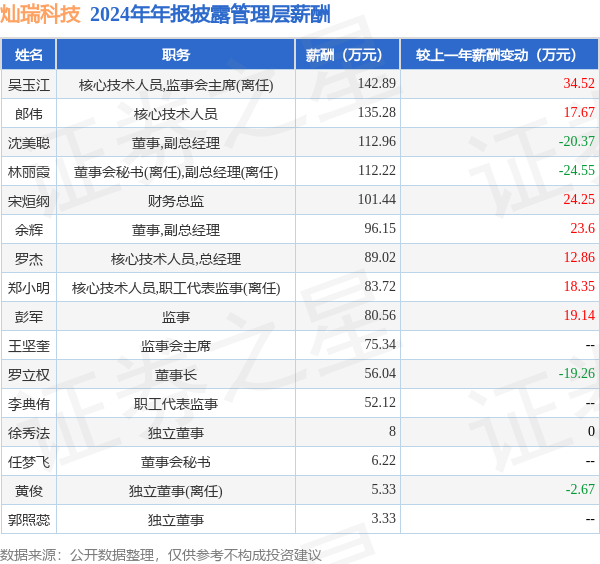Click the position cell 财务总监

point(176,201)
